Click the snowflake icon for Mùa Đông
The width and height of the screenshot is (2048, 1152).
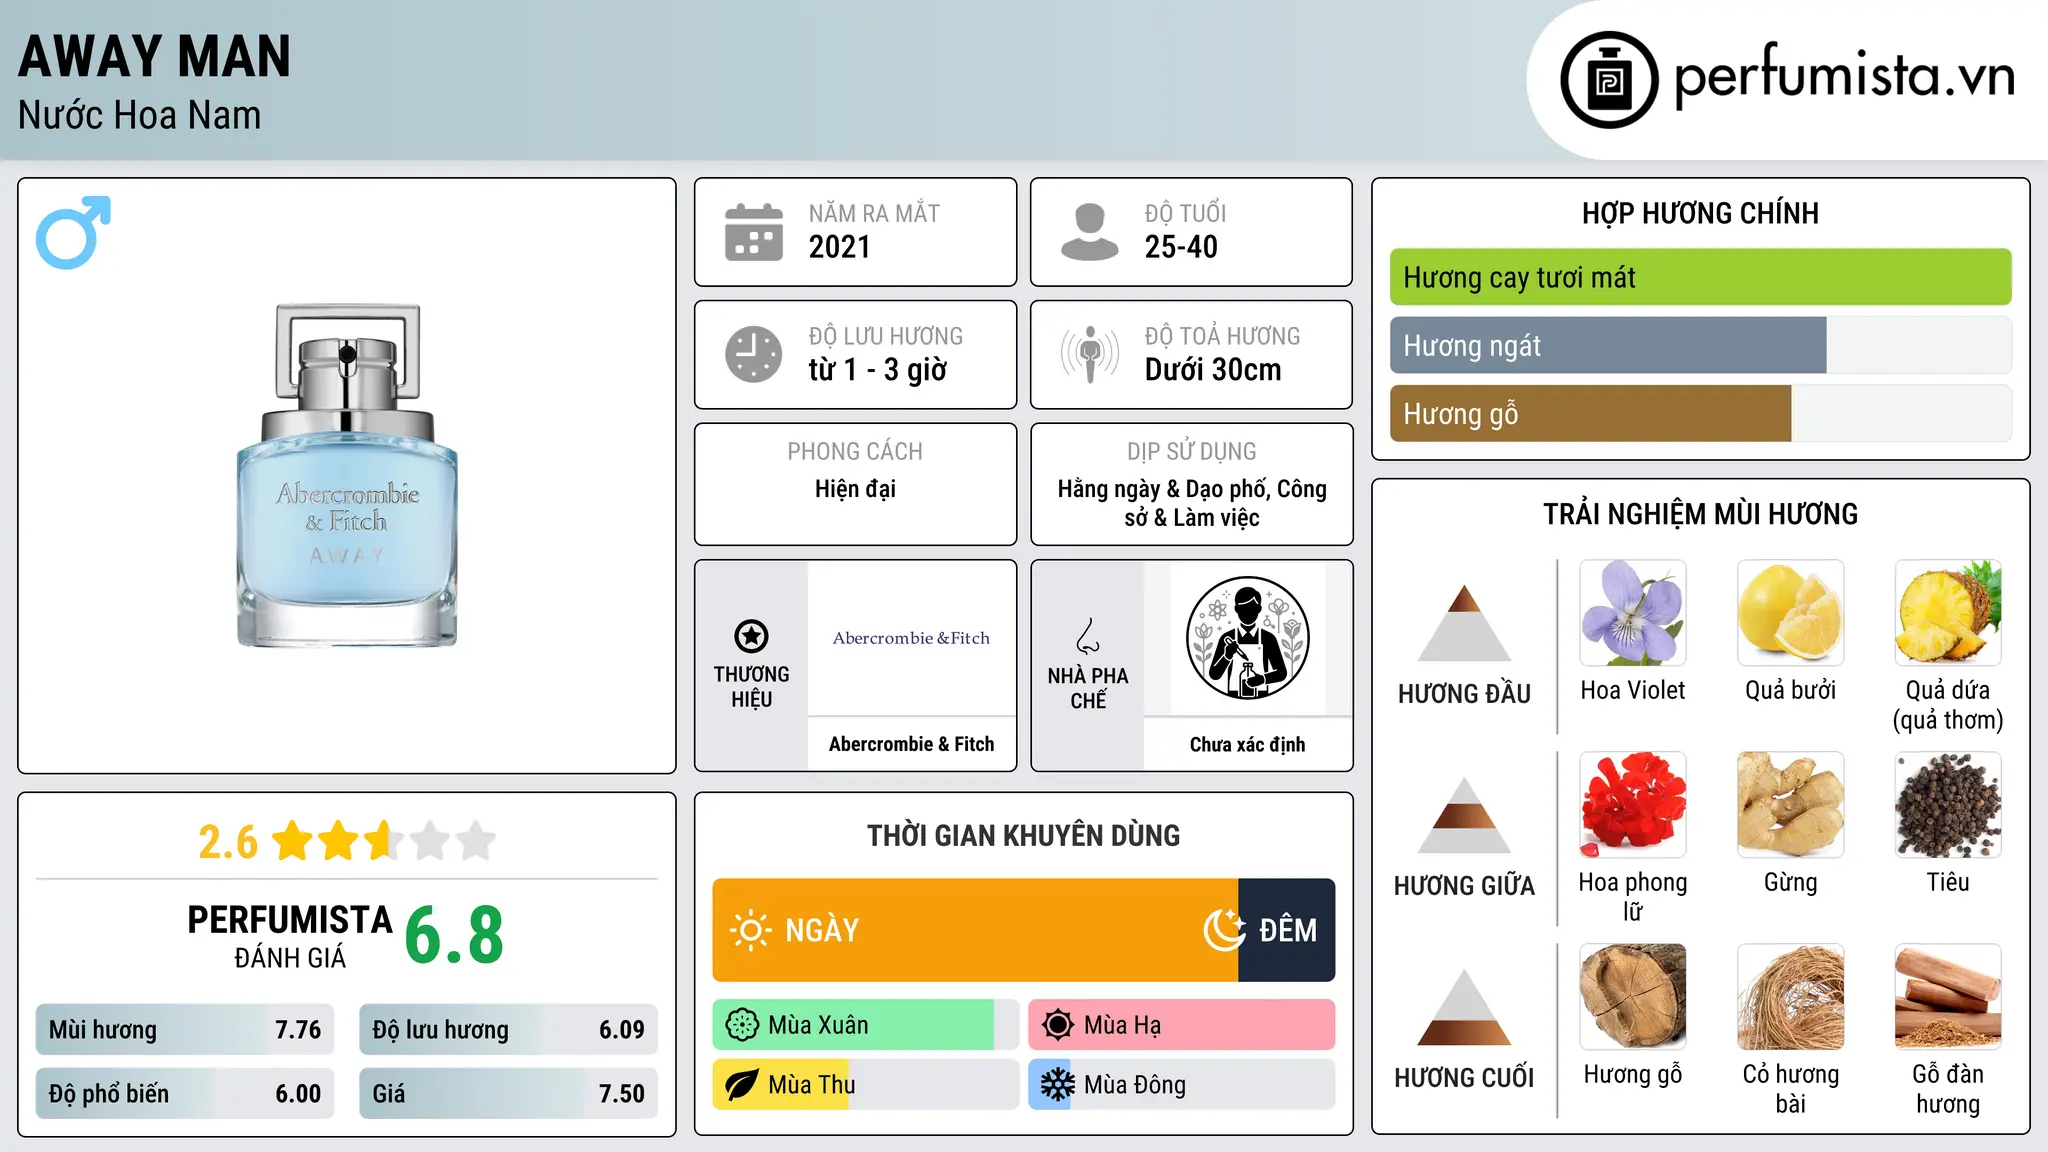pyautogui.click(x=1058, y=1085)
